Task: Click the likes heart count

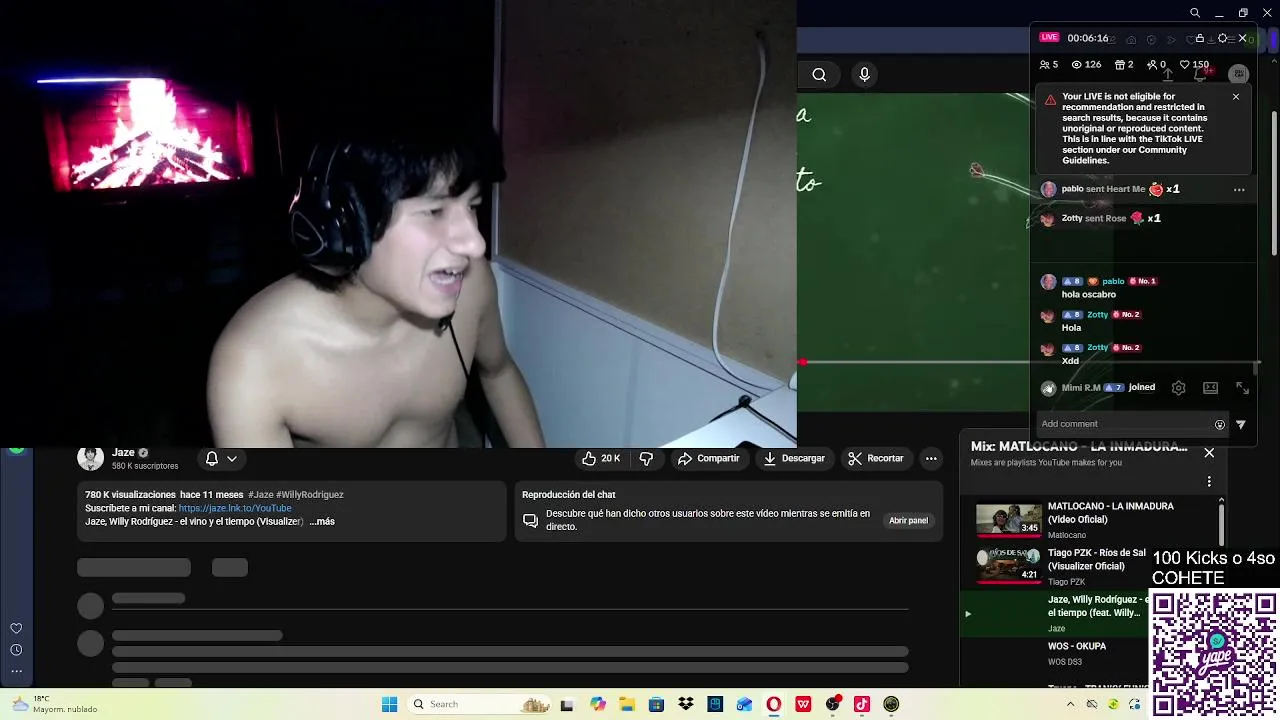Action: [x=1194, y=64]
